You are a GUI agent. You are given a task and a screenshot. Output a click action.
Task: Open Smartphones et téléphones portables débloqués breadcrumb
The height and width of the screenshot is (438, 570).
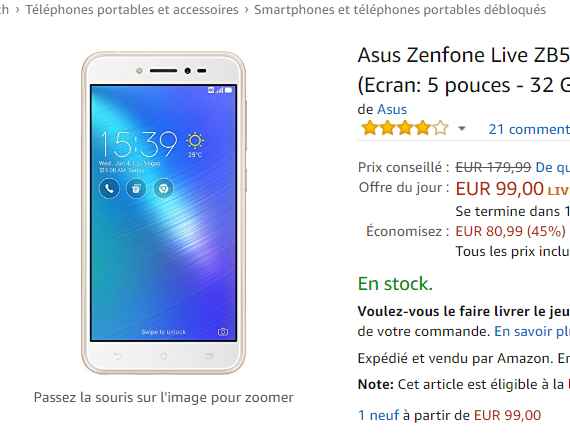click(x=400, y=10)
